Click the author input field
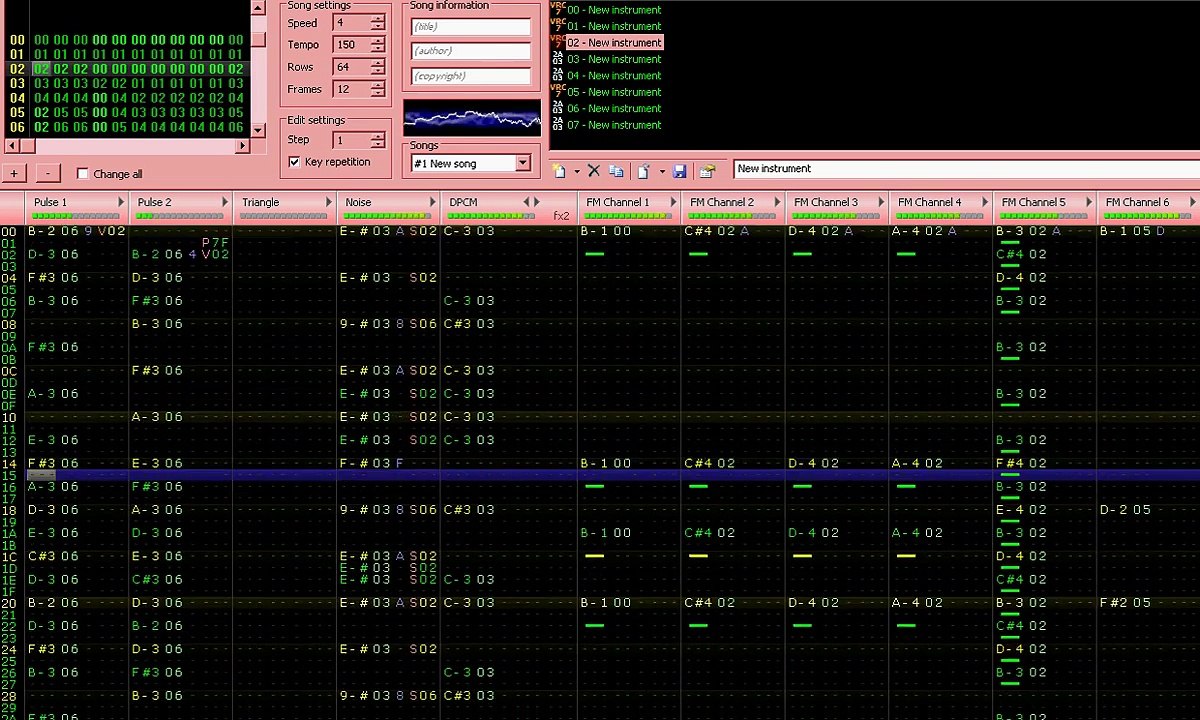The height and width of the screenshot is (720, 1200). coord(471,51)
